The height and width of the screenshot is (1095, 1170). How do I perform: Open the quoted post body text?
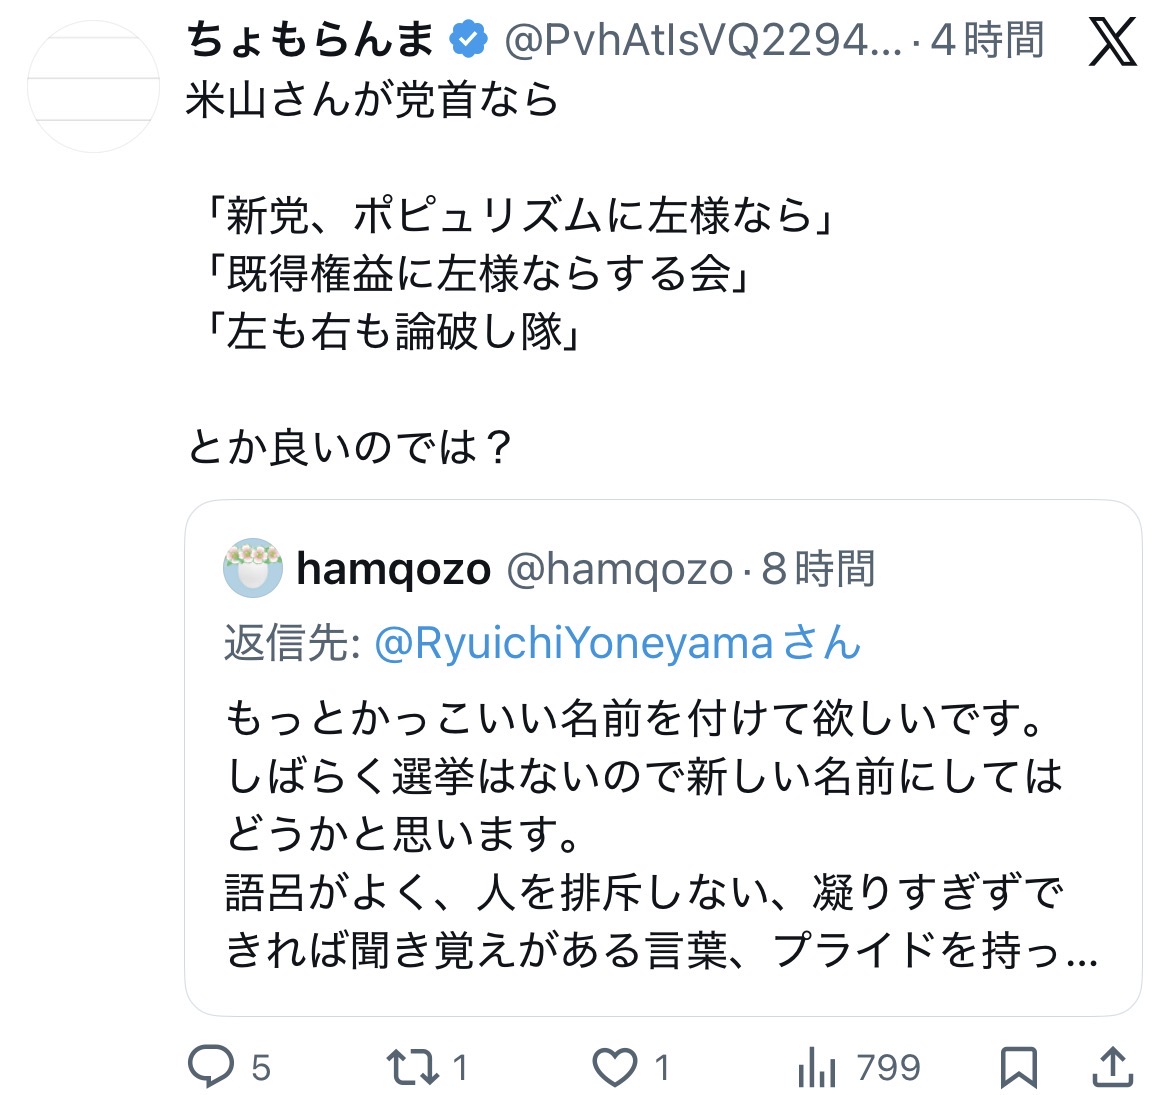click(661, 834)
